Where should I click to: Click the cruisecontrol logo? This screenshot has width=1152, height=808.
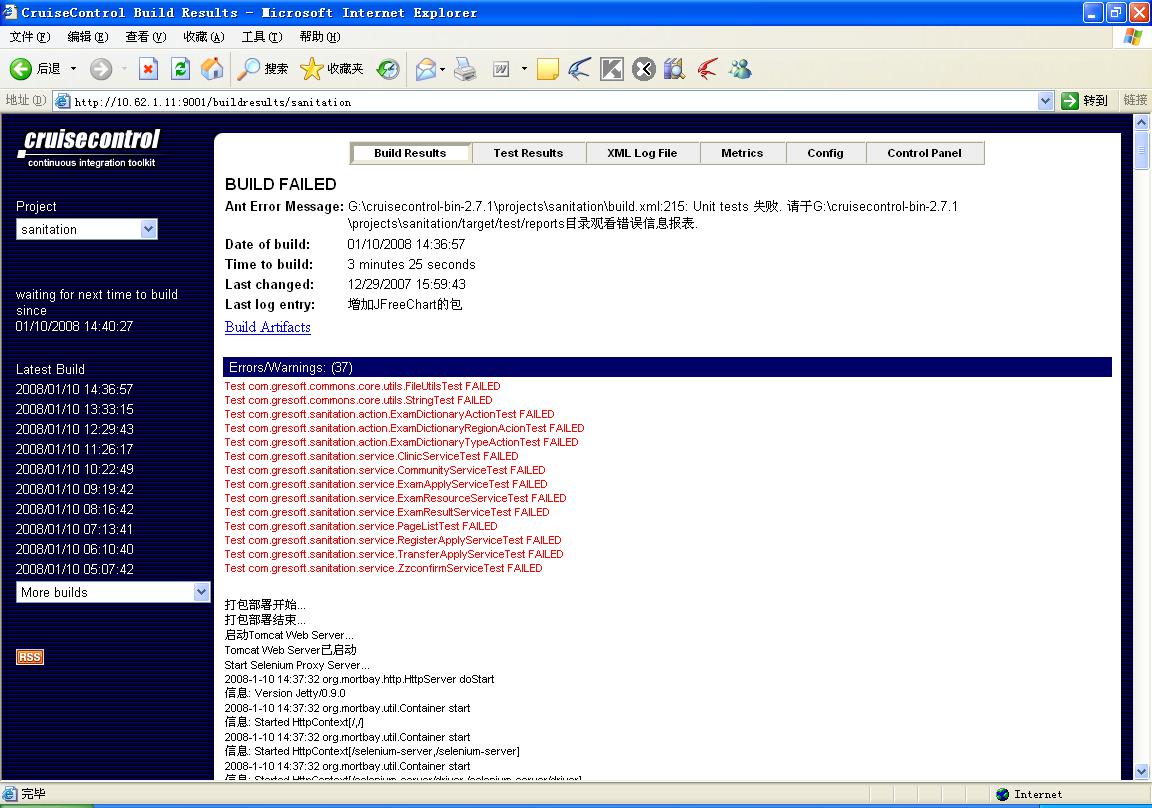pyautogui.click(x=90, y=148)
